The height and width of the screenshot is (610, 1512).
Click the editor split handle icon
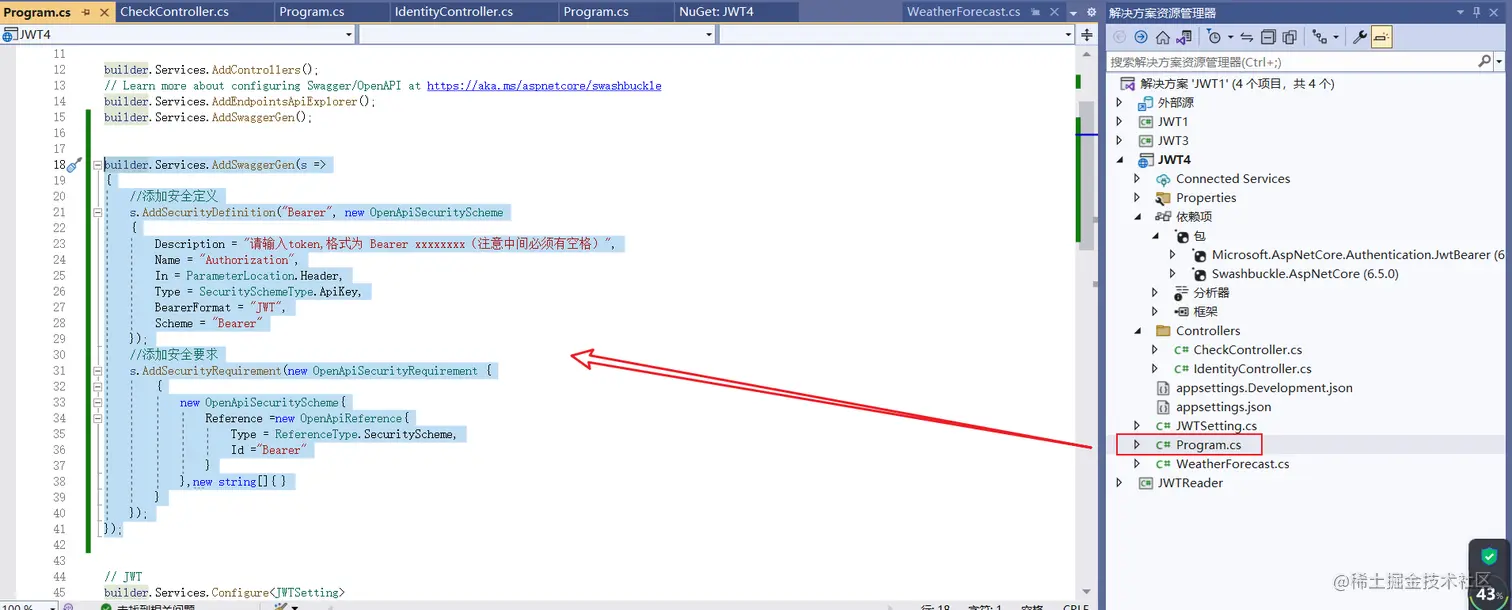1088,34
